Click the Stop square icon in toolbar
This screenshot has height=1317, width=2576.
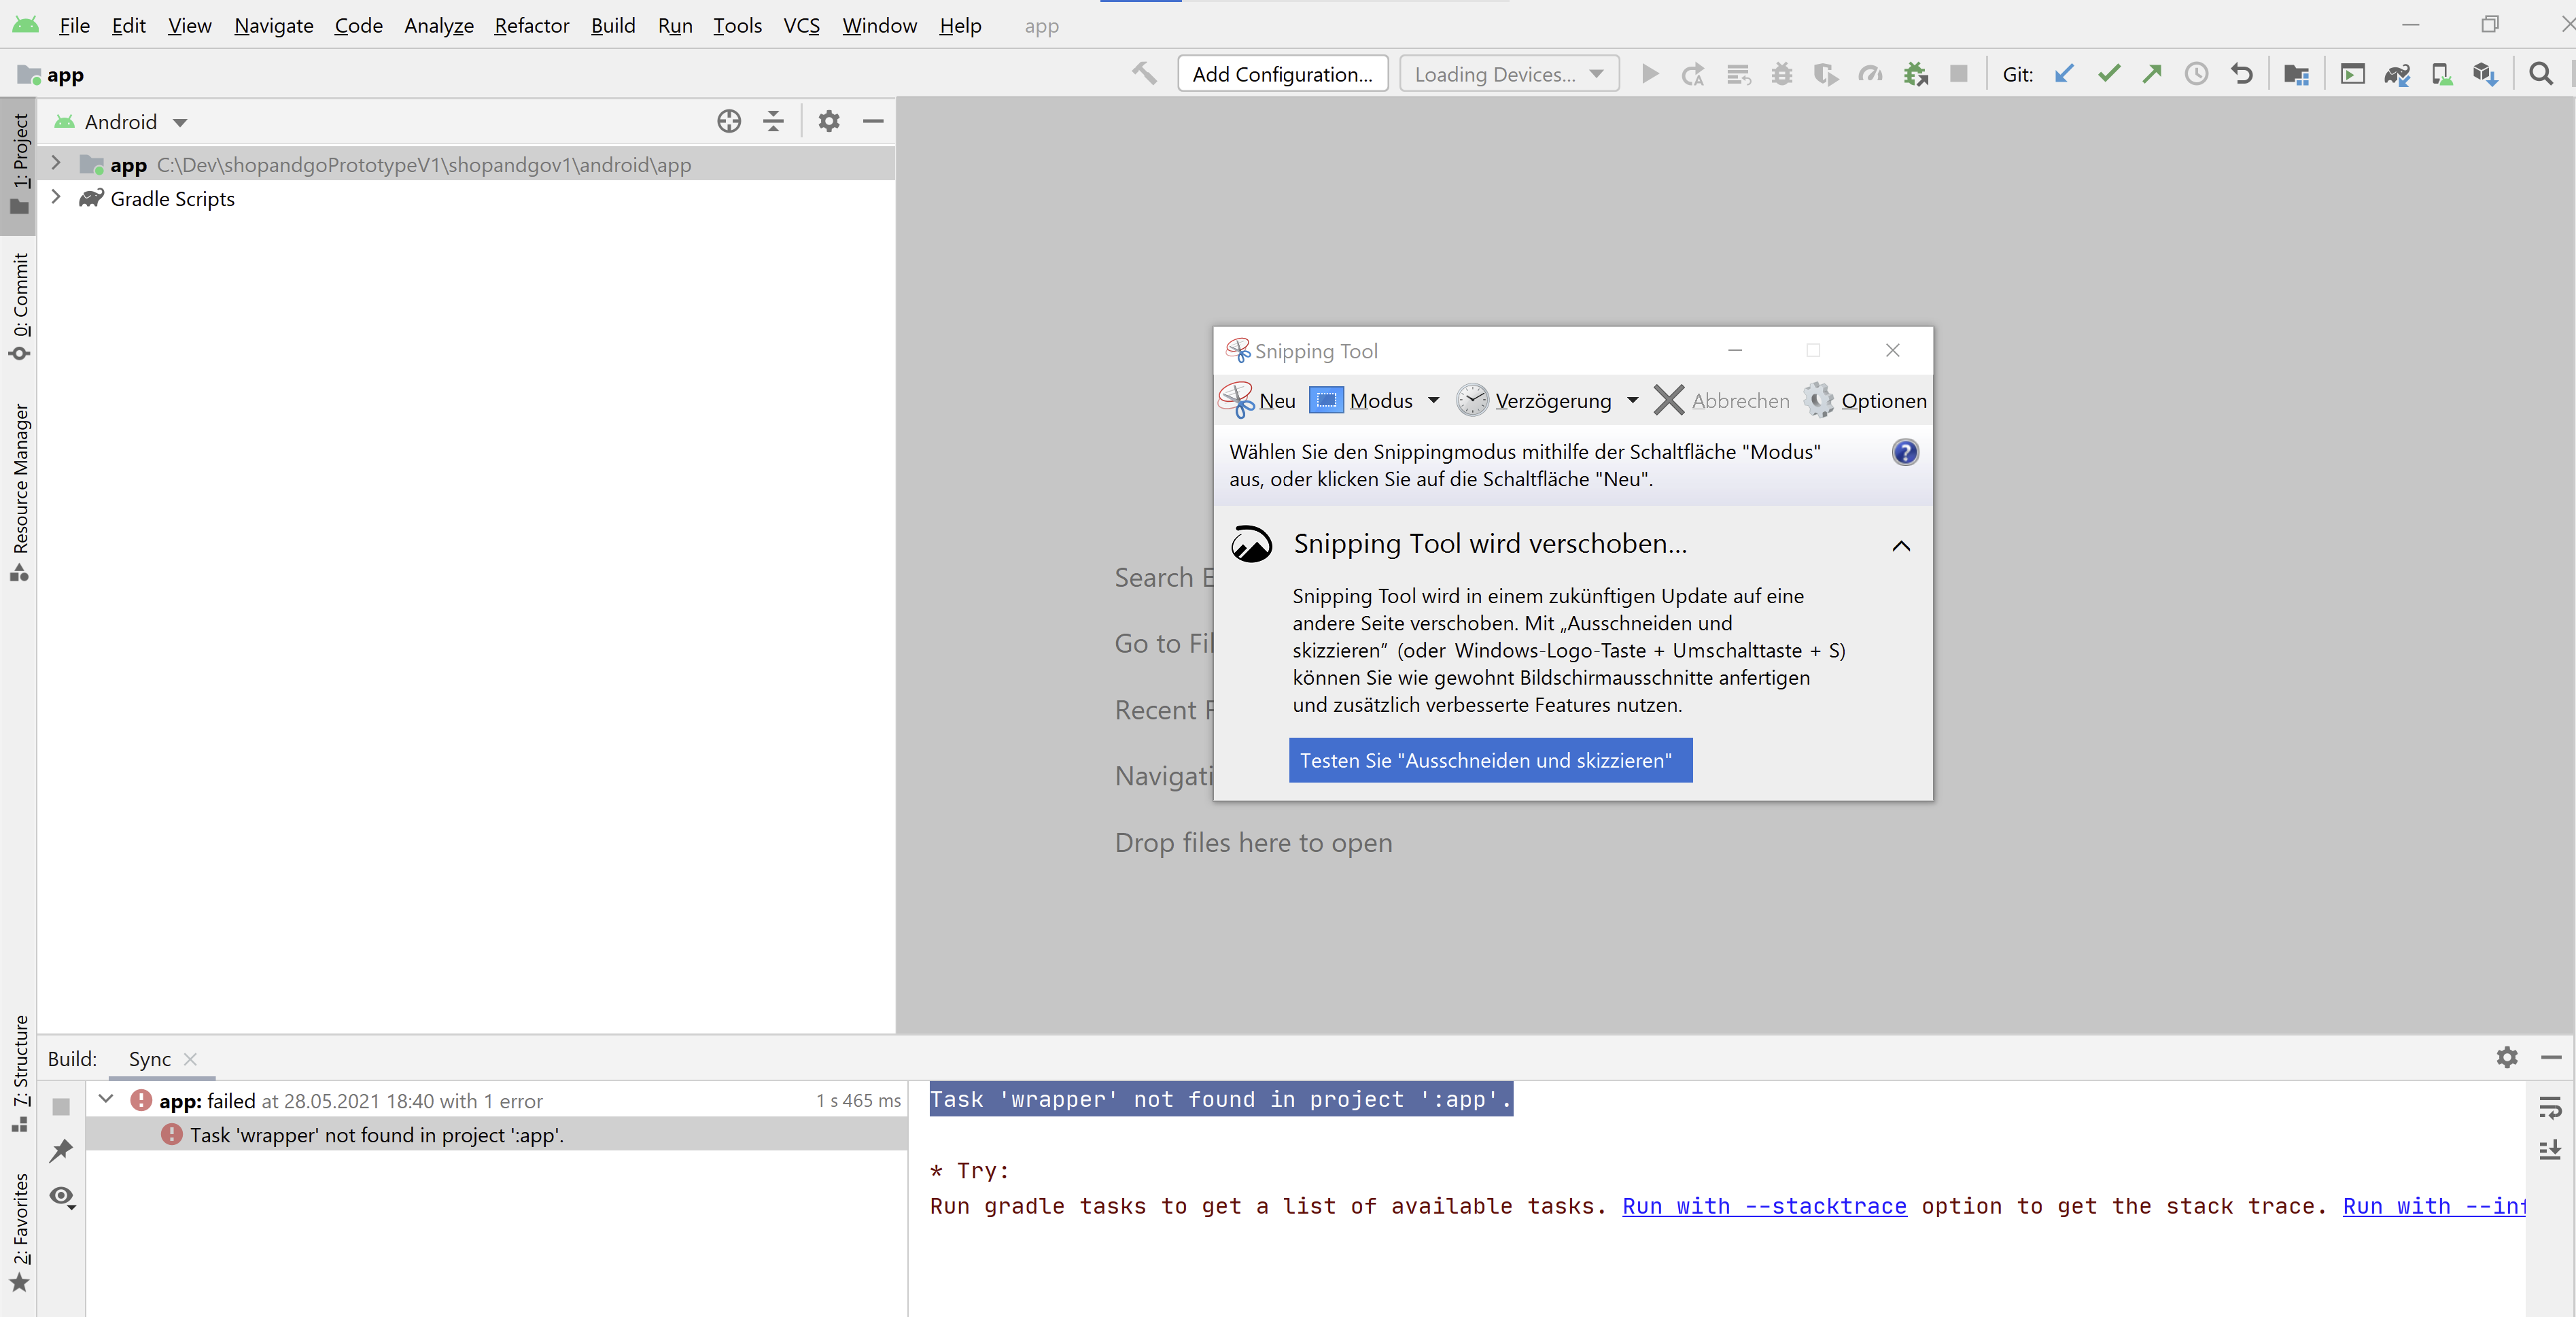[1959, 74]
